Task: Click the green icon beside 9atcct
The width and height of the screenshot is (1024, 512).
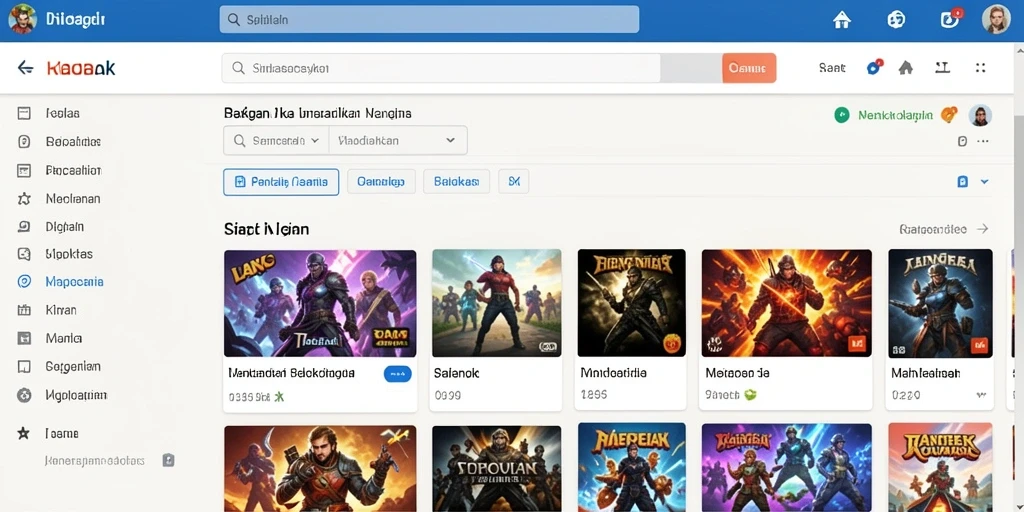Action: point(750,394)
